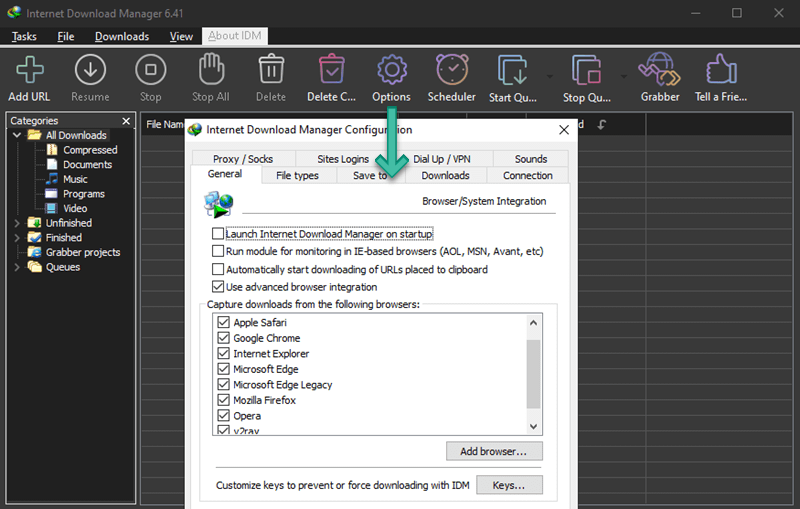Click browser list scroll down arrow
This screenshot has height=509, width=800.
pyautogui.click(x=533, y=426)
